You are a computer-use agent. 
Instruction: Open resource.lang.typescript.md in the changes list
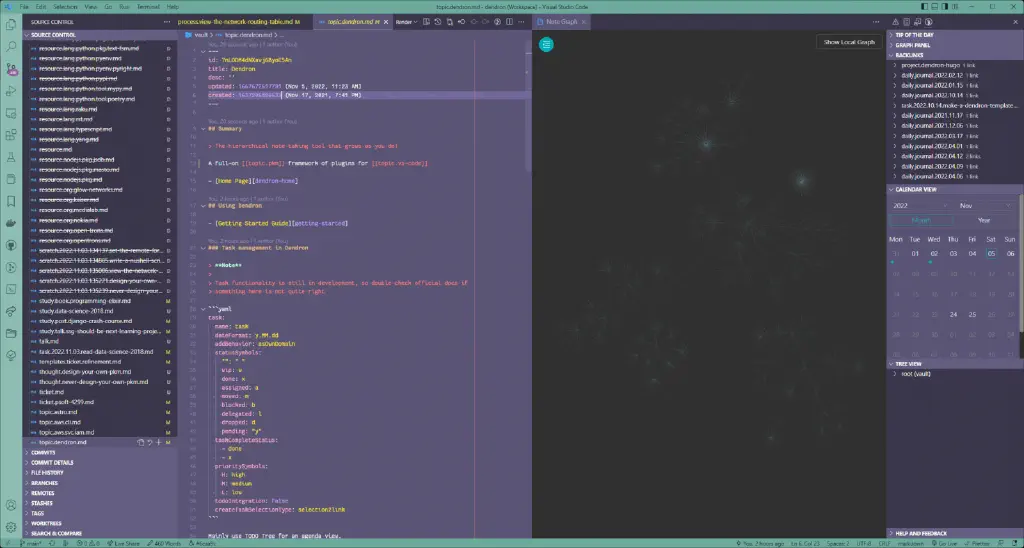pos(100,129)
